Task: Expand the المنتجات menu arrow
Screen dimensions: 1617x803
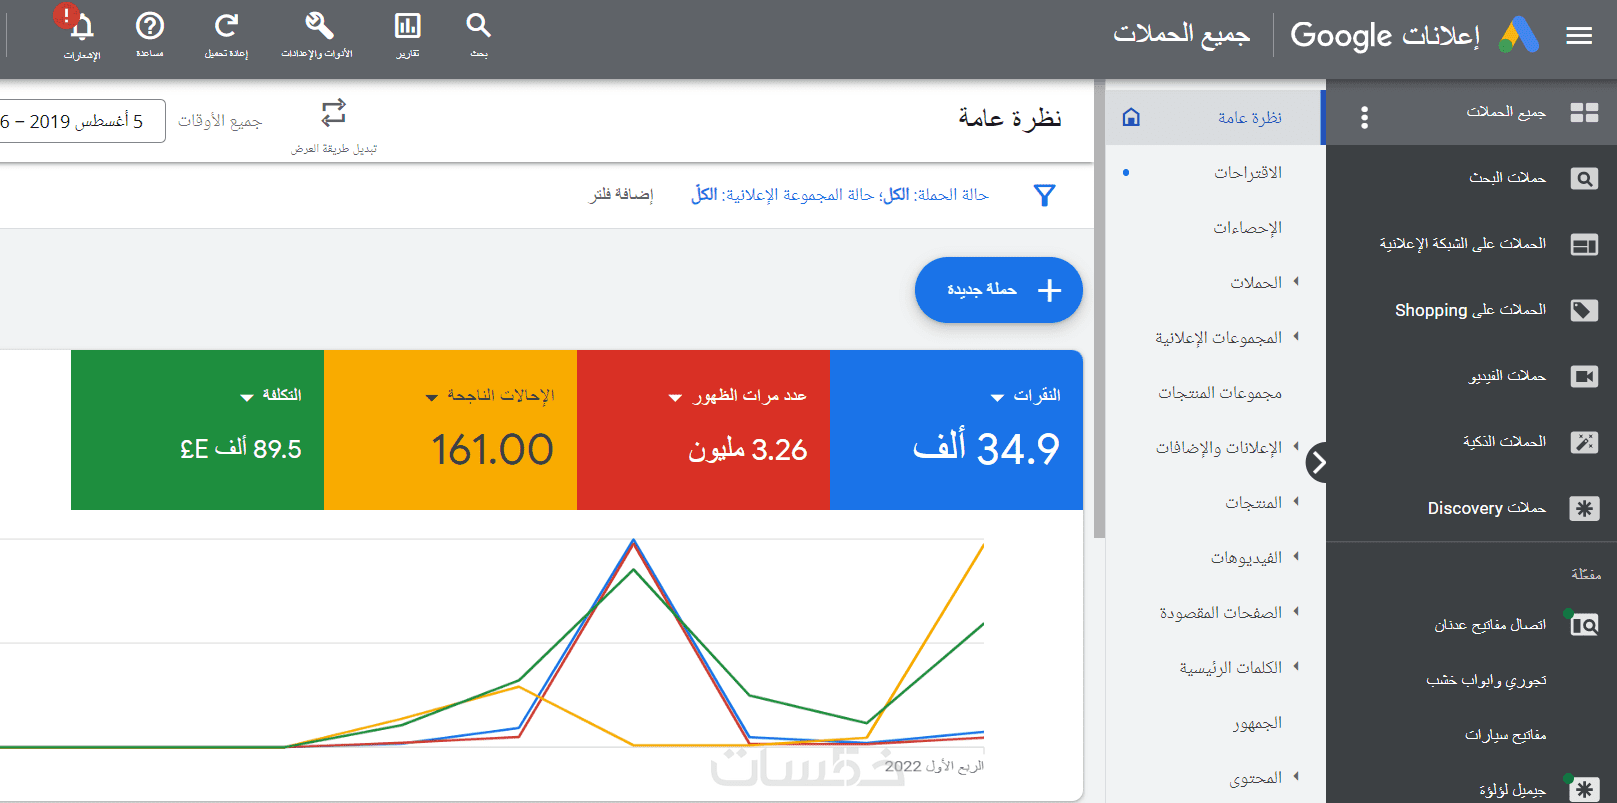Action: point(1296,502)
